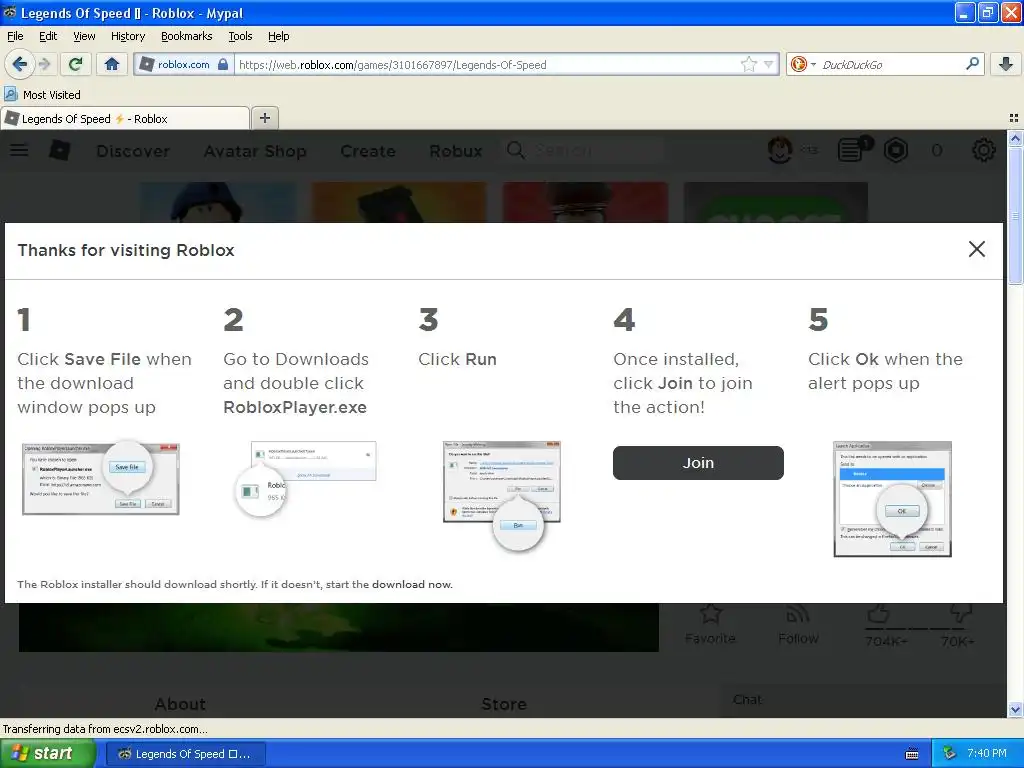Open the Windows start button

tap(48, 753)
